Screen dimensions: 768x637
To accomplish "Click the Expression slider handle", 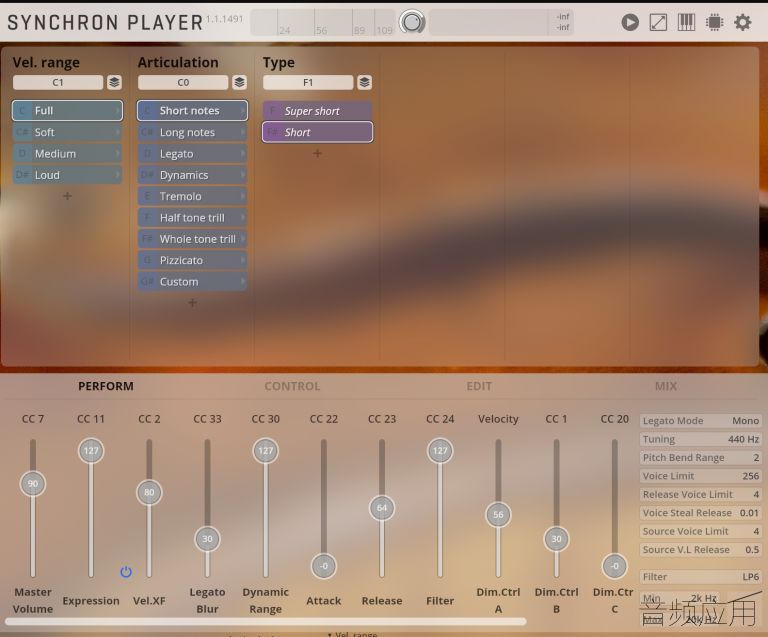I will coord(91,450).
